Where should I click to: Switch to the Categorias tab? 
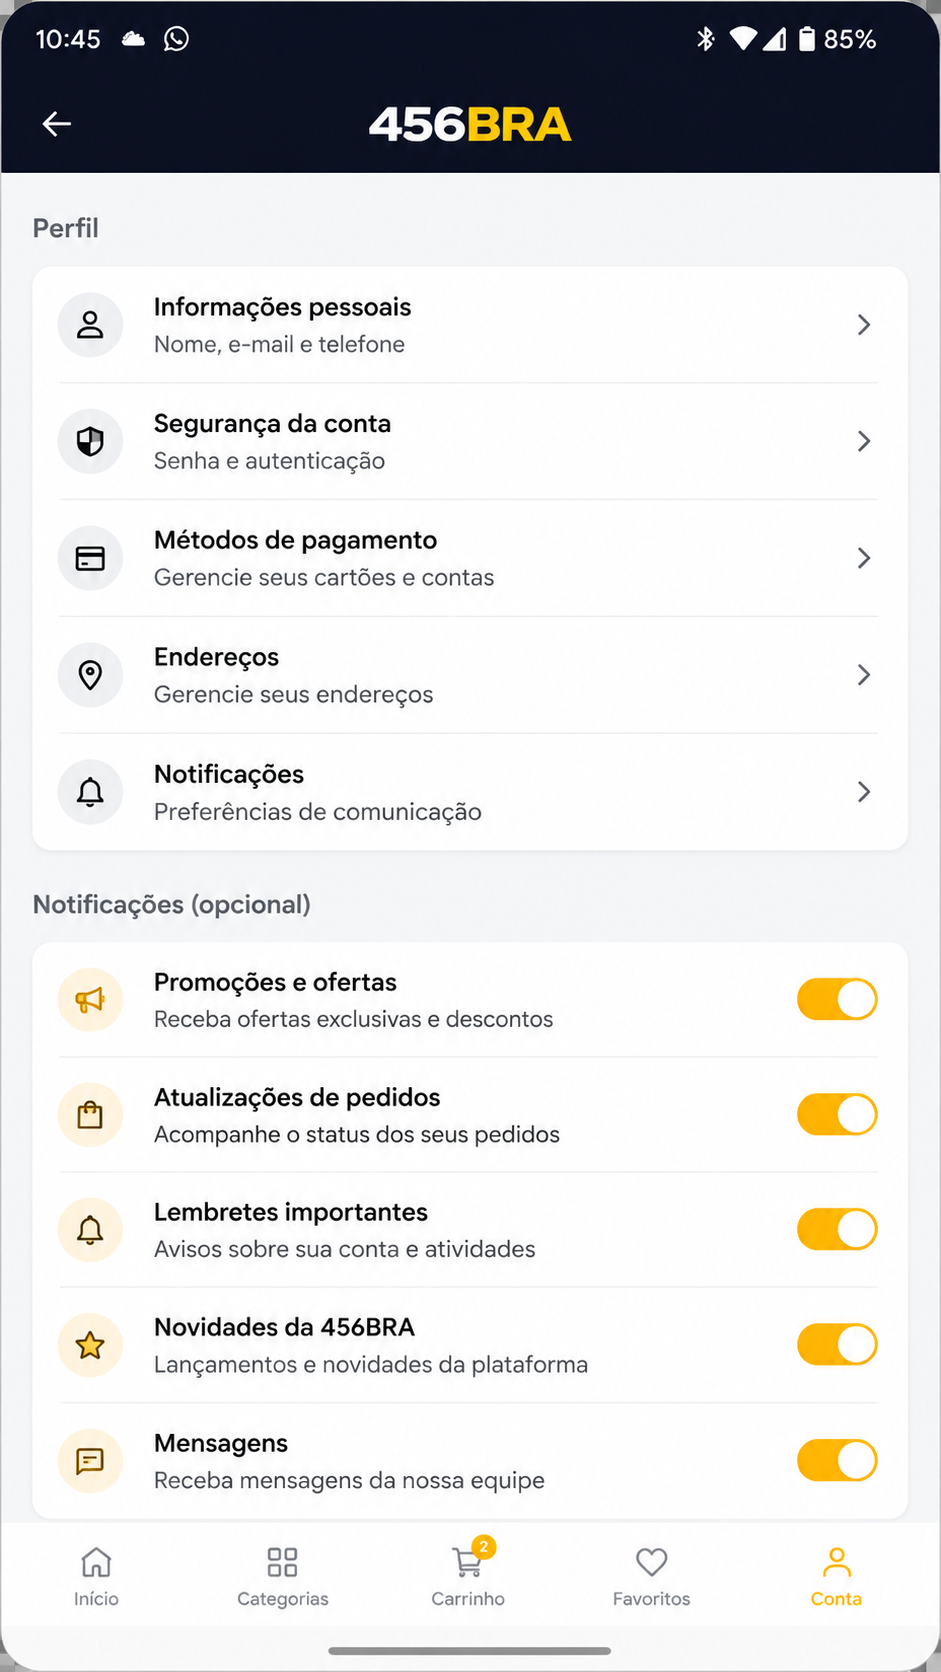(283, 1576)
